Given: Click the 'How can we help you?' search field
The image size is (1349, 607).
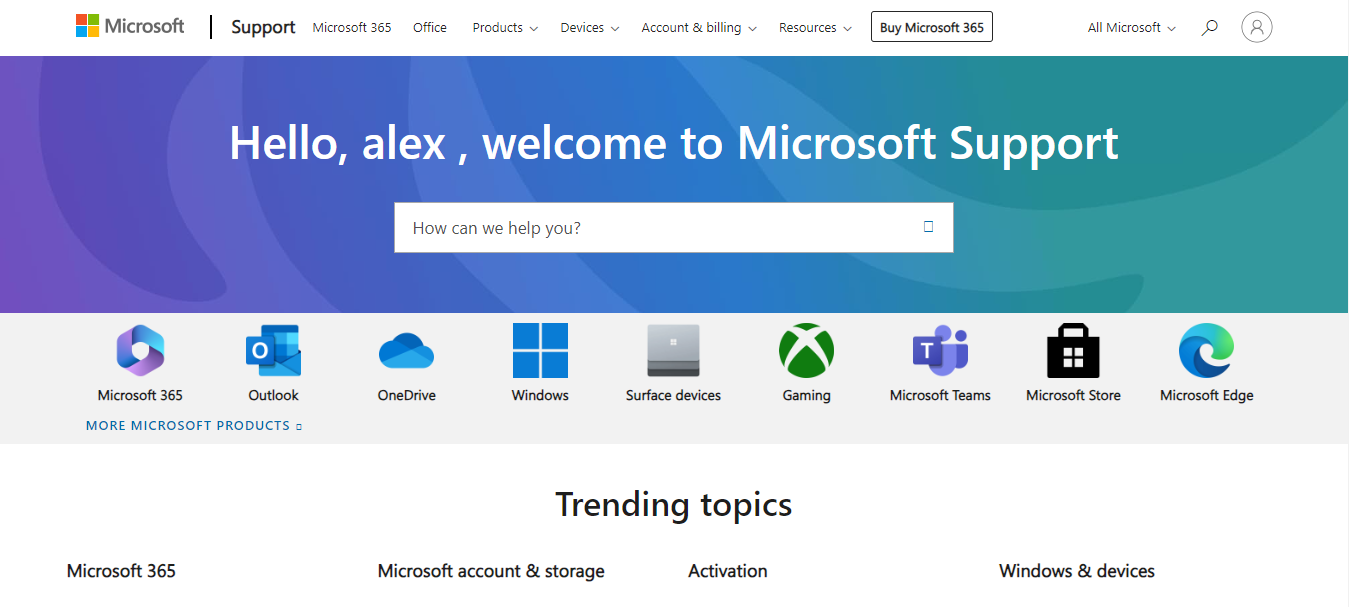Looking at the screenshot, I should pyautogui.click(x=660, y=228).
